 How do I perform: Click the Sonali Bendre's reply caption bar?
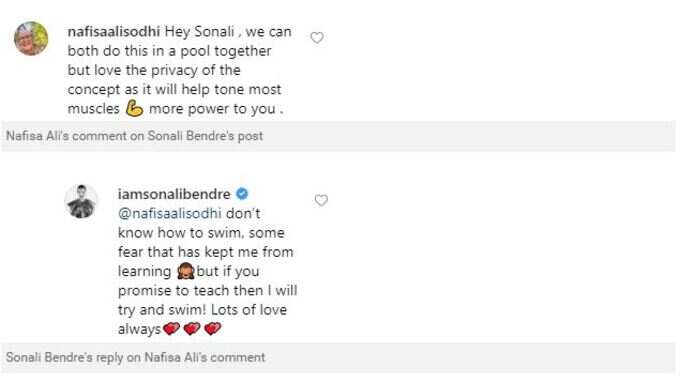338,358
